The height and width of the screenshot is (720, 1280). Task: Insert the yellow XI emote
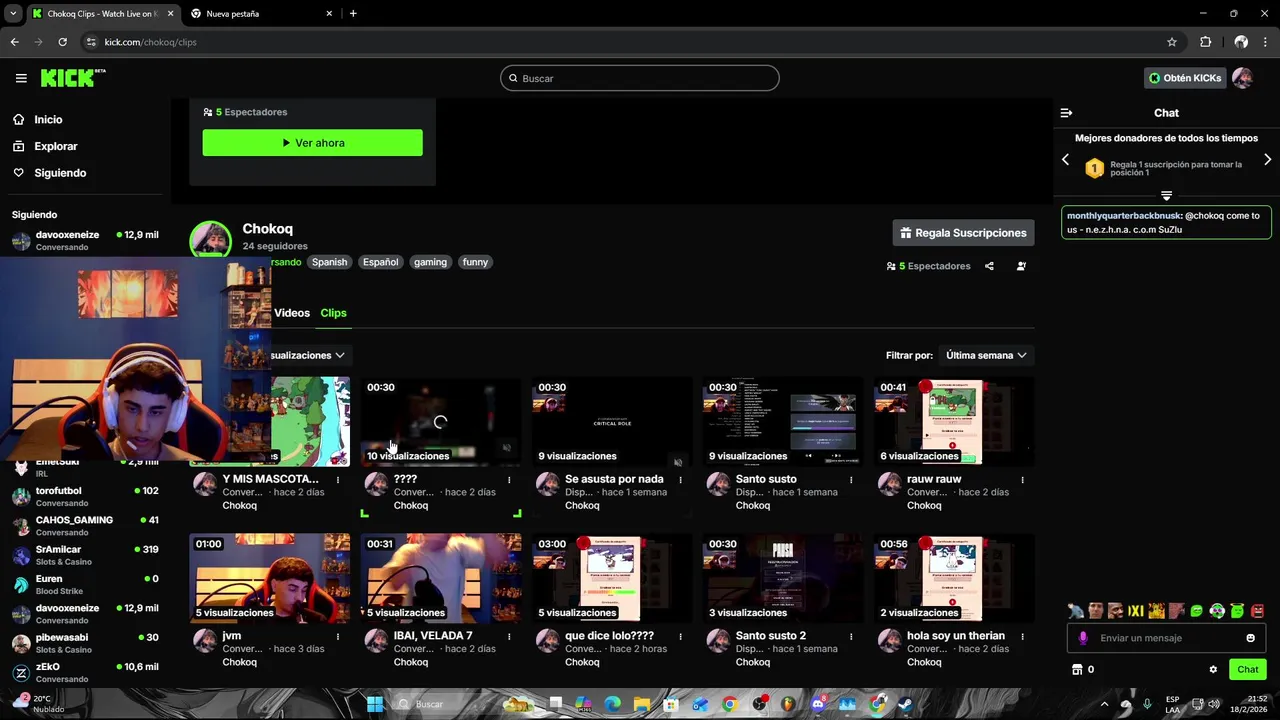1136,611
